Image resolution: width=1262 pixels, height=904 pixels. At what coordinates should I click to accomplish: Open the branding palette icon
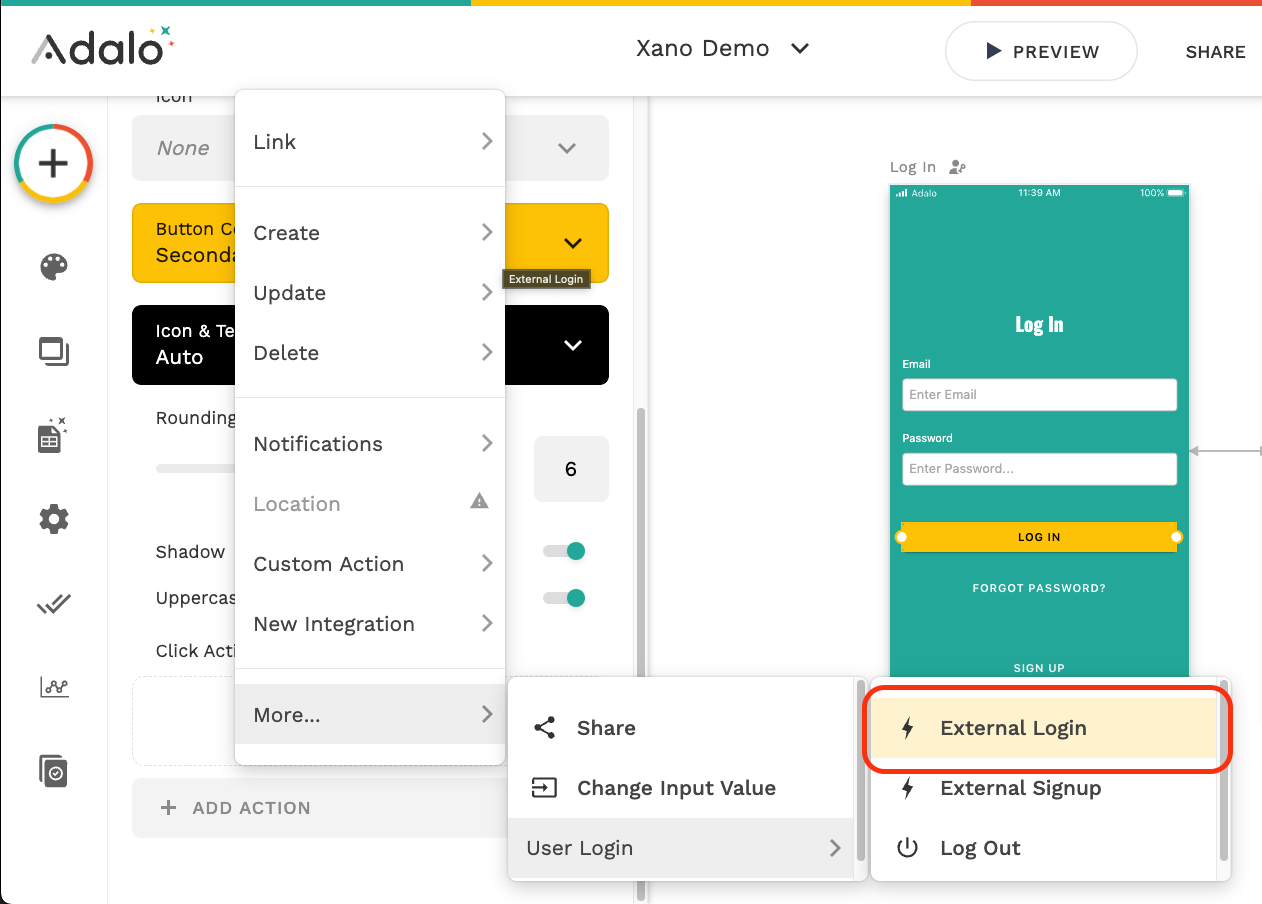pyautogui.click(x=54, y=267)
